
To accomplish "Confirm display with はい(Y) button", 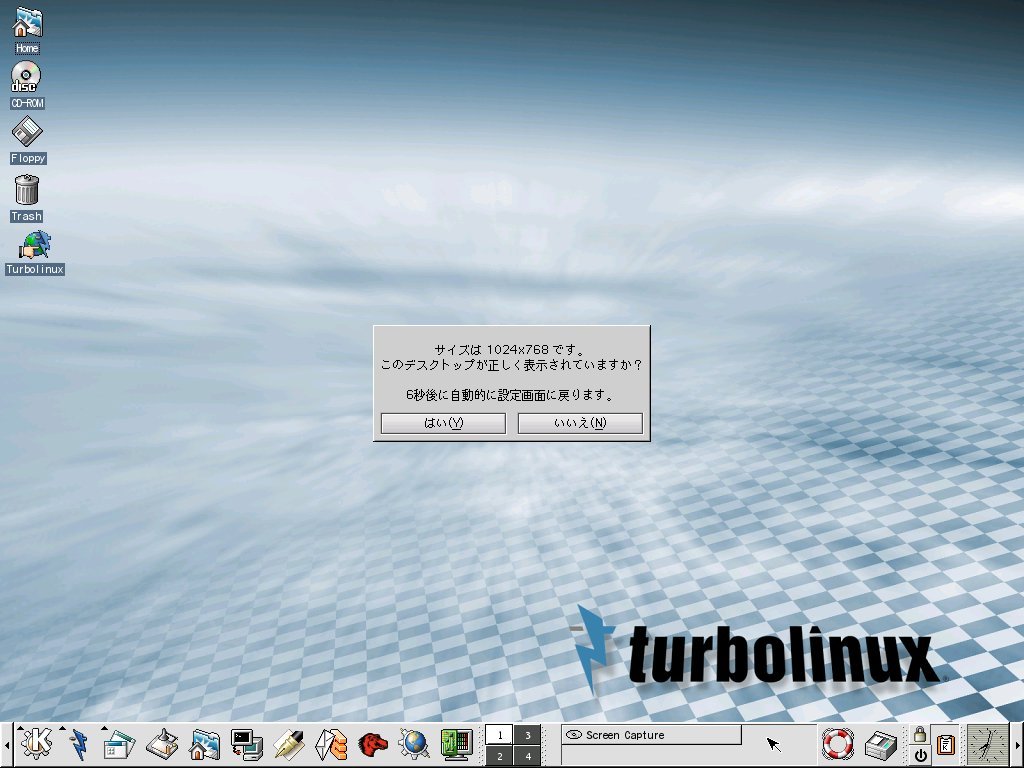I will [443, 423].
